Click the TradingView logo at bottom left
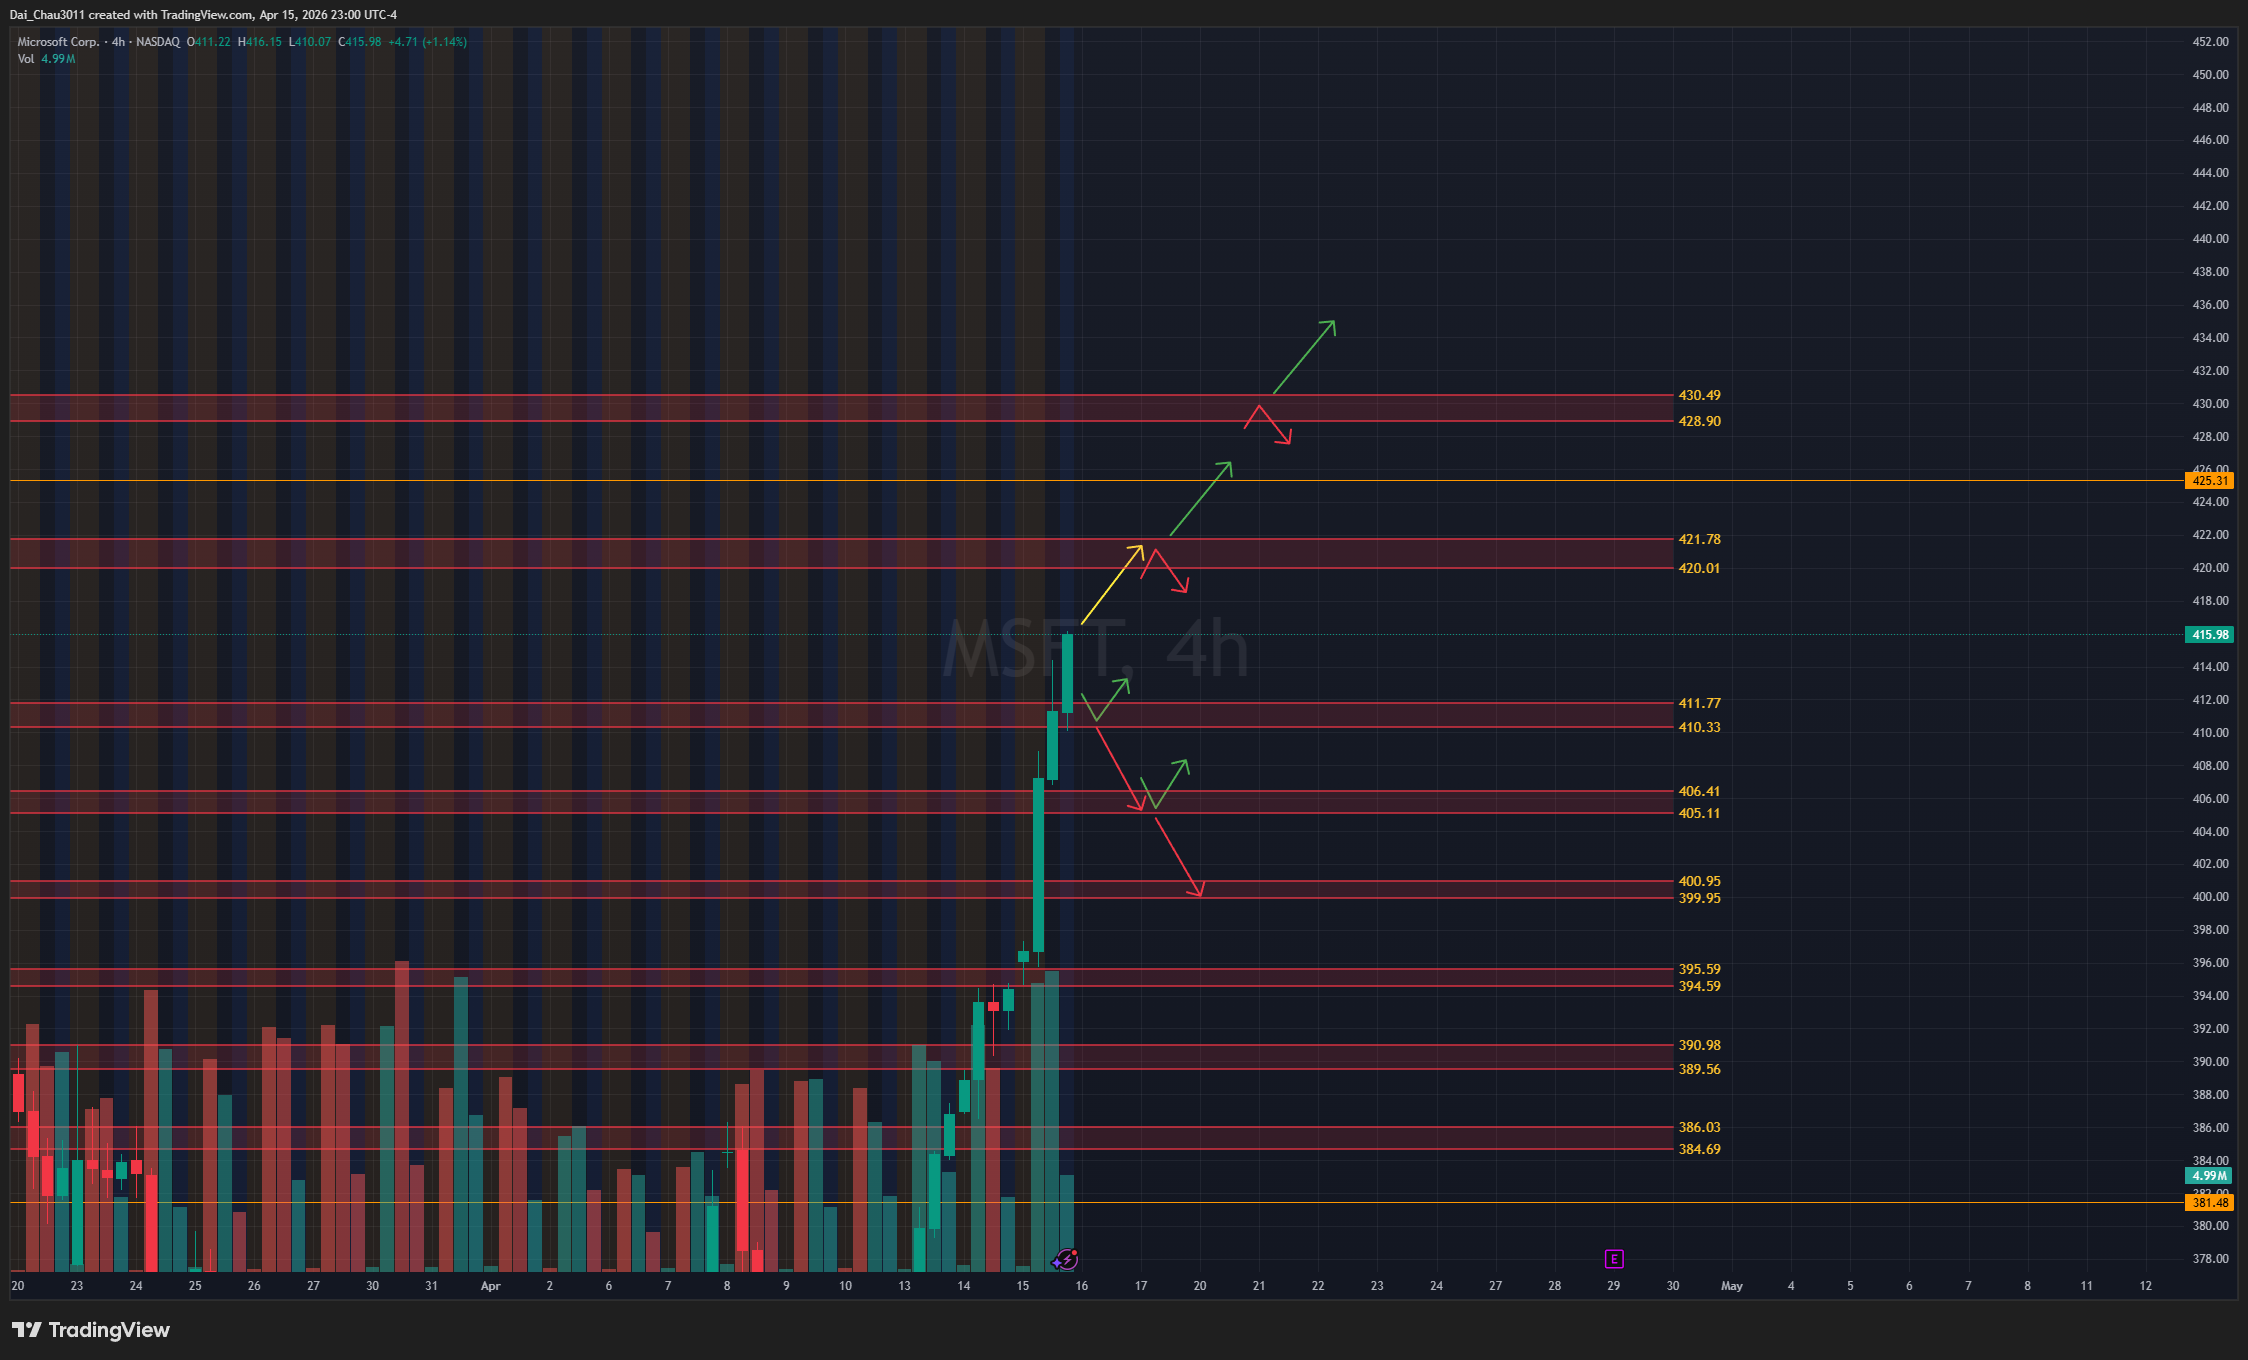The width and height of the screenshot is (2248, 1360). 91,1330
